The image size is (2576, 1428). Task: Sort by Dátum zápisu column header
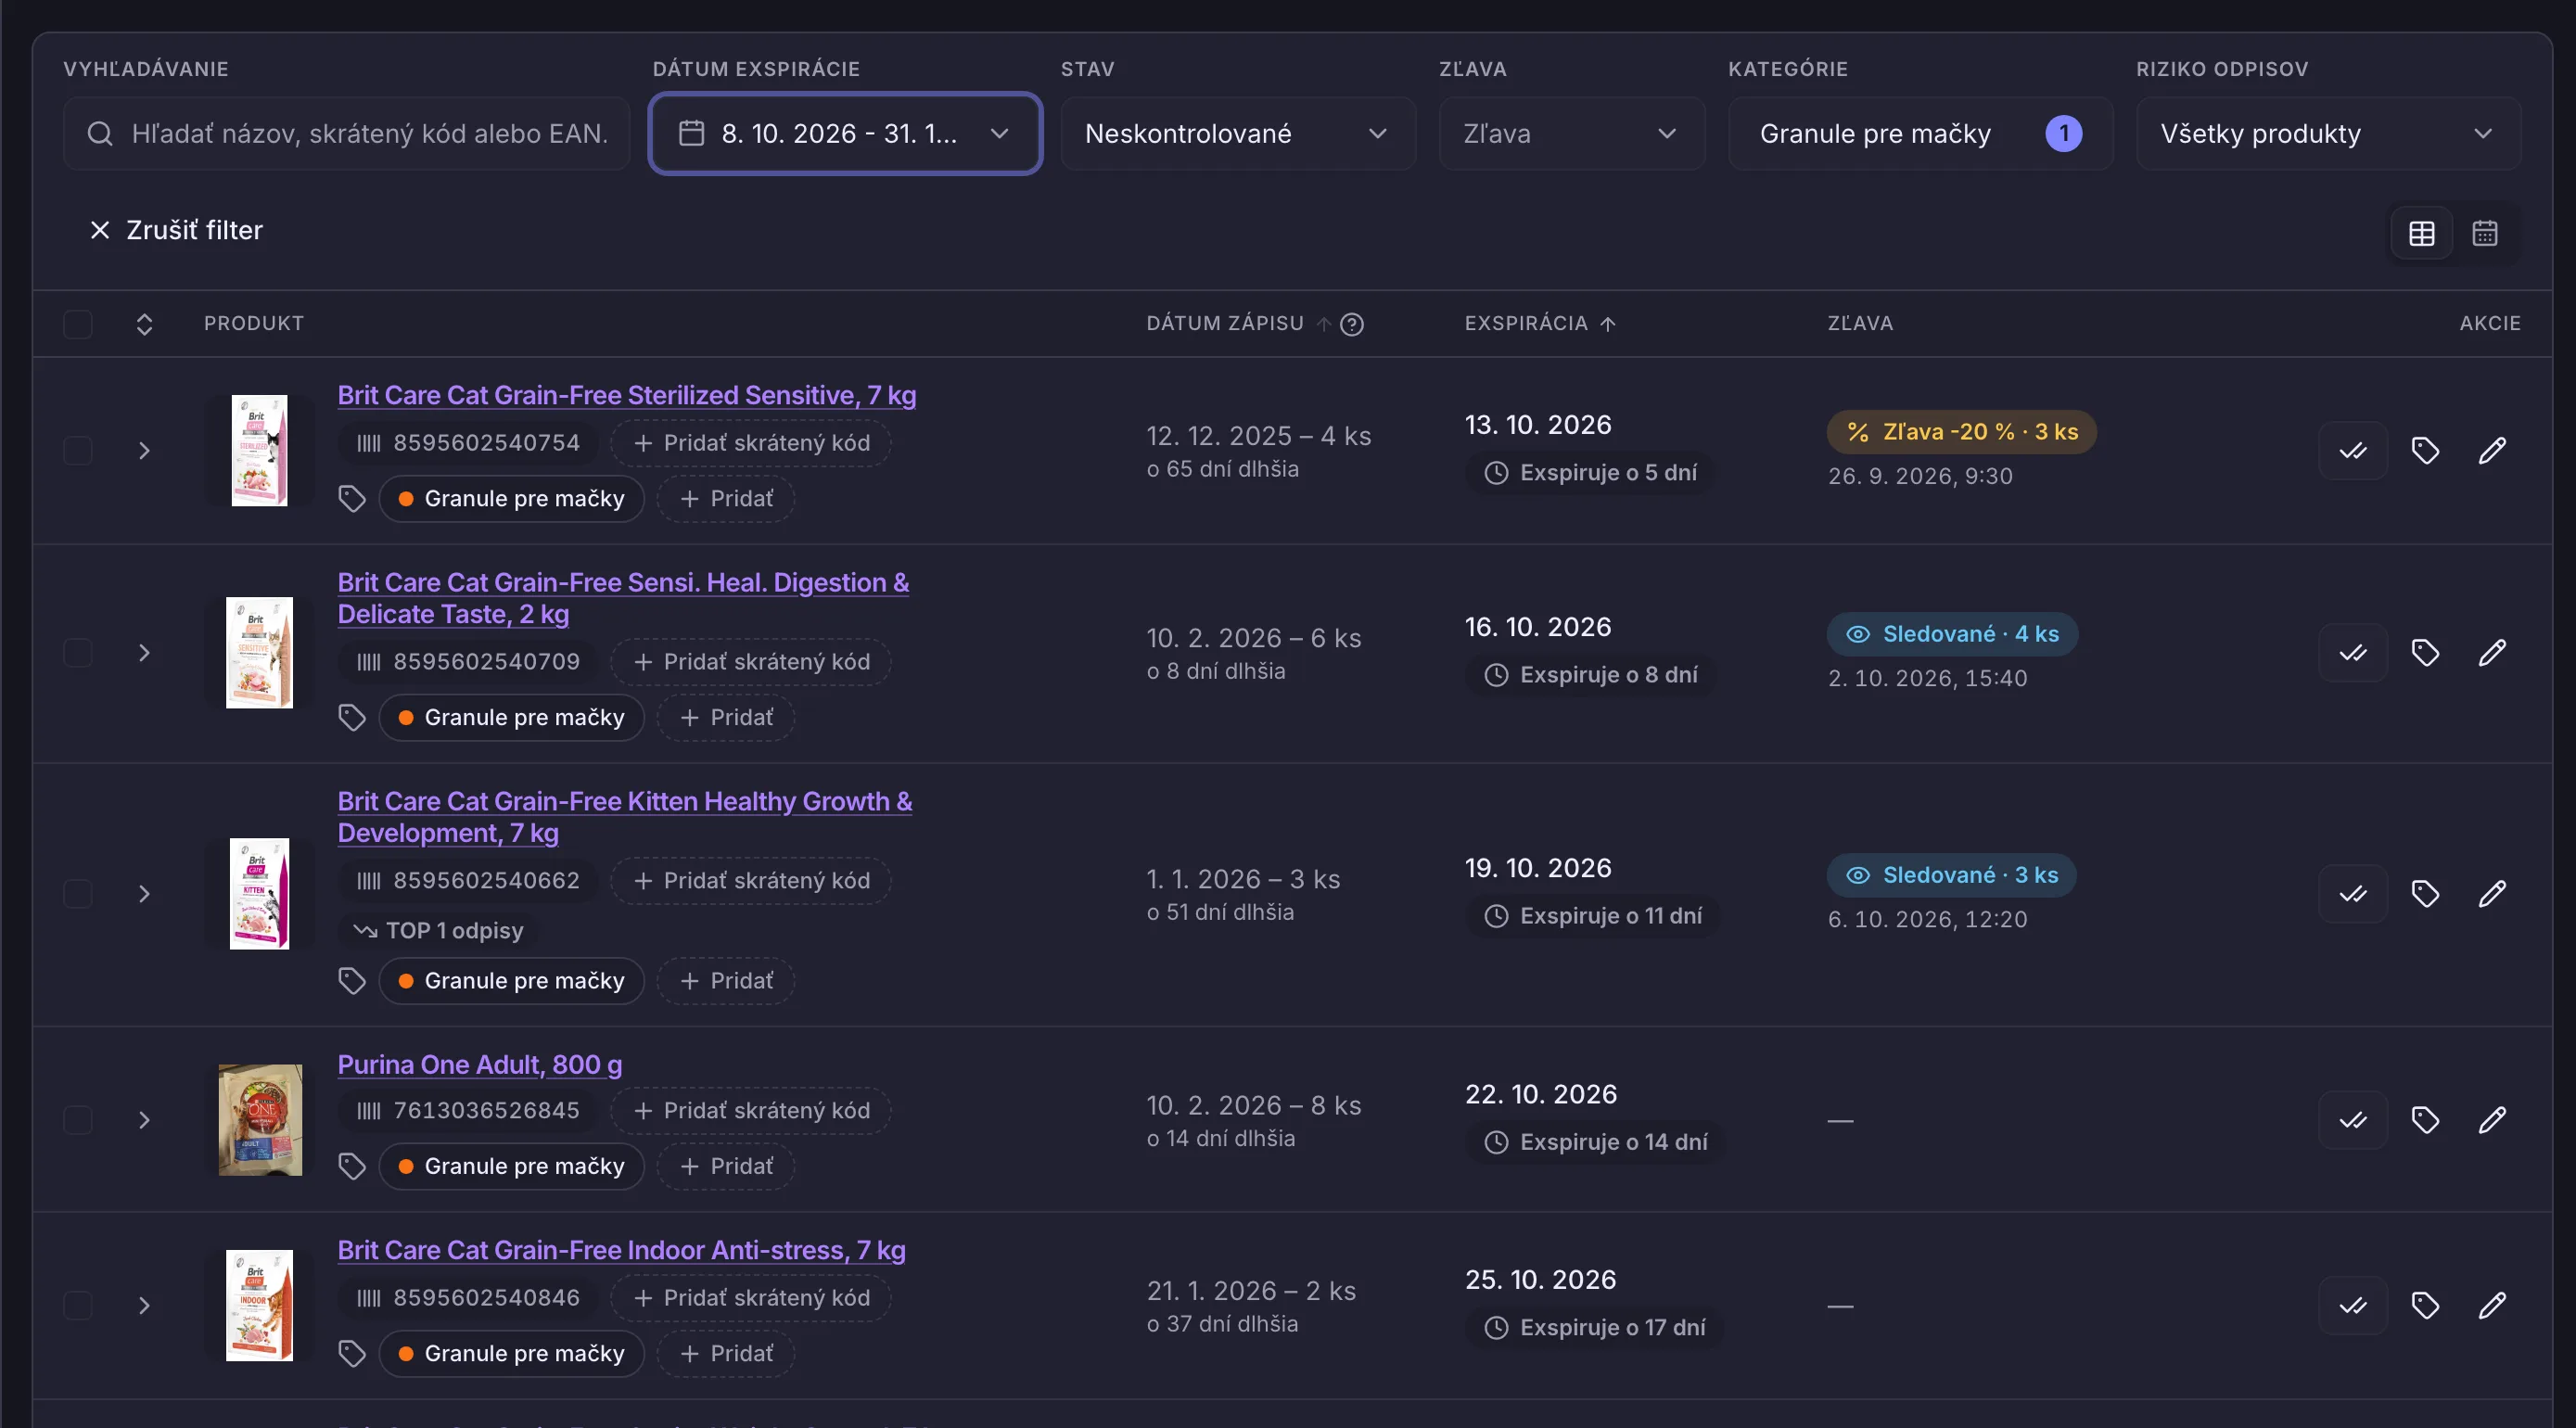(x=1238, y=323)
